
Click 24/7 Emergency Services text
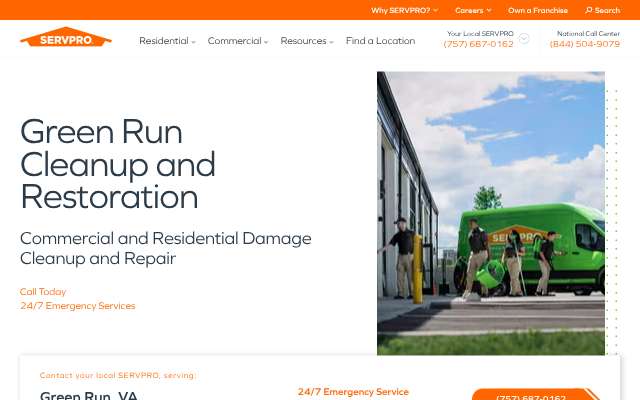click(x=78, y=306)
